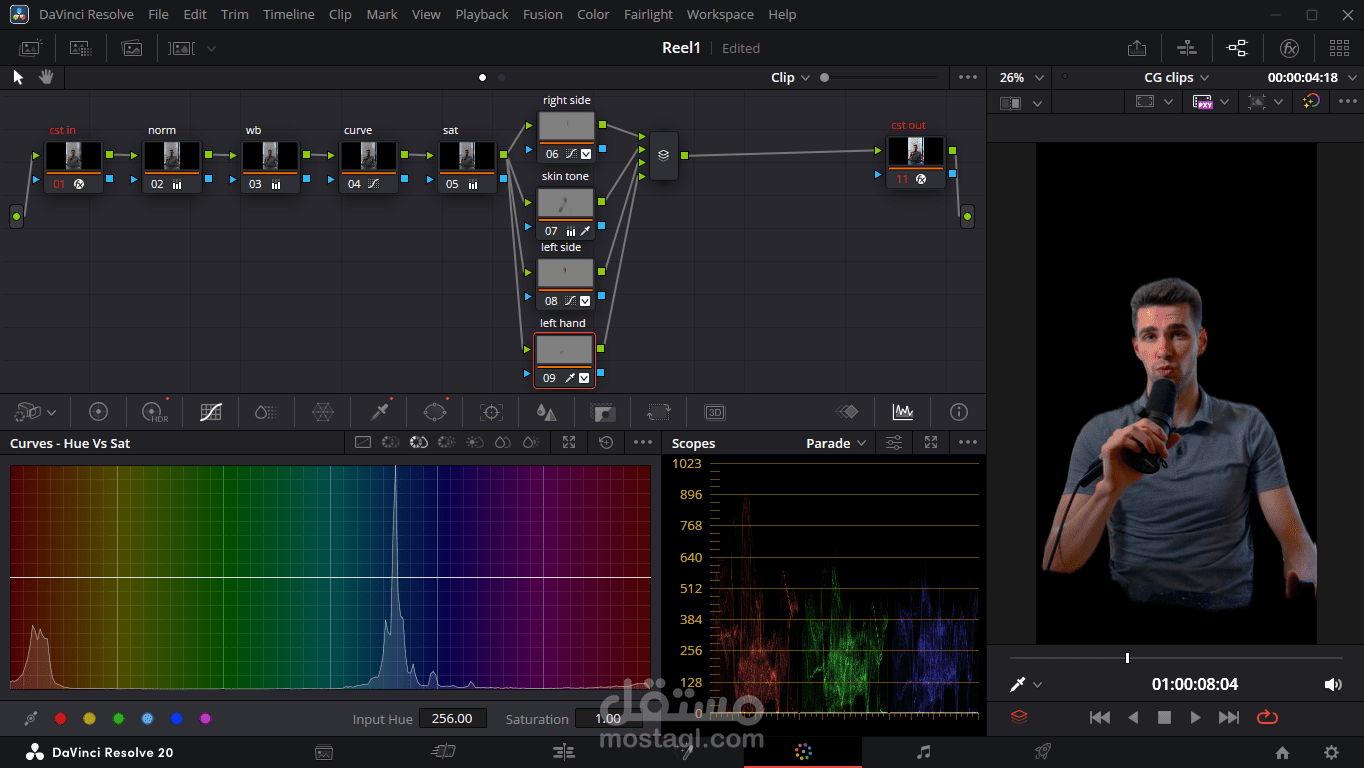Open the viewer zoom 26% dropdown
The width and height of the screenshot is (1364, 768).
pyautogui.click(x=1022, y=77)
